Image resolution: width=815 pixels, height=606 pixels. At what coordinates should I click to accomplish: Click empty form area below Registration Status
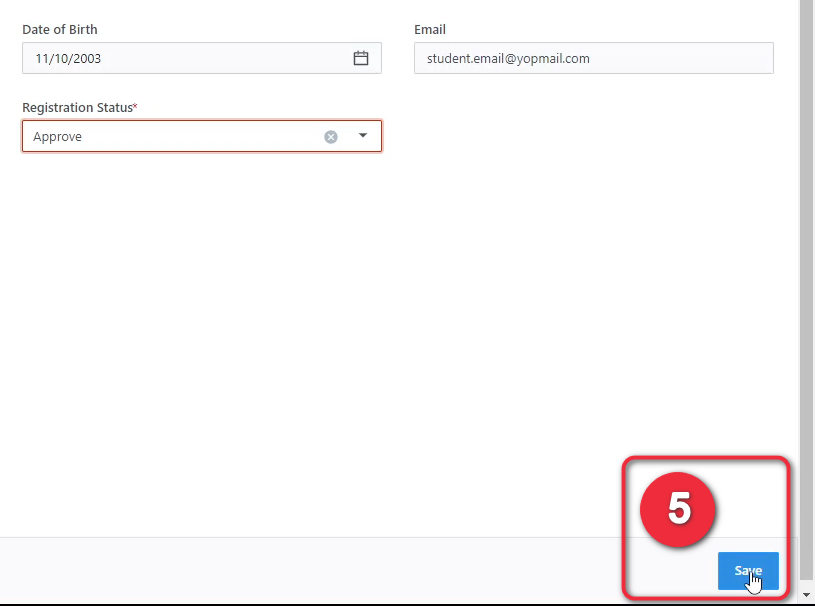tap(200, 300)
